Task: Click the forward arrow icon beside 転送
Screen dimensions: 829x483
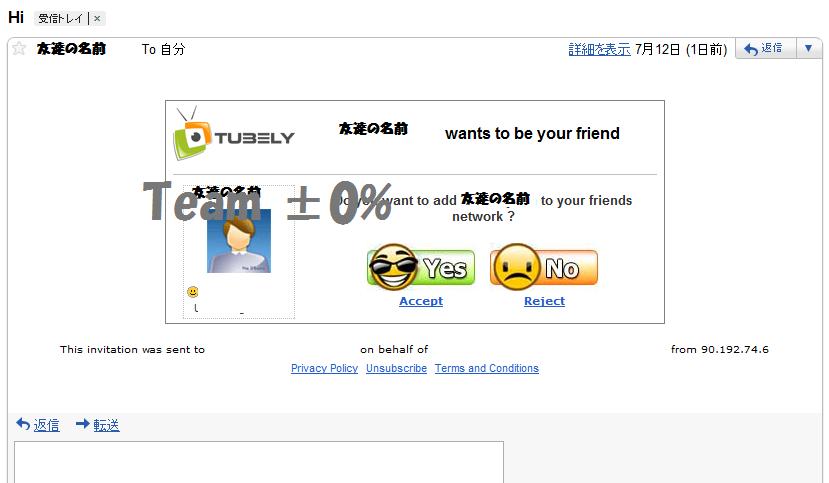Action: (82, 424)
